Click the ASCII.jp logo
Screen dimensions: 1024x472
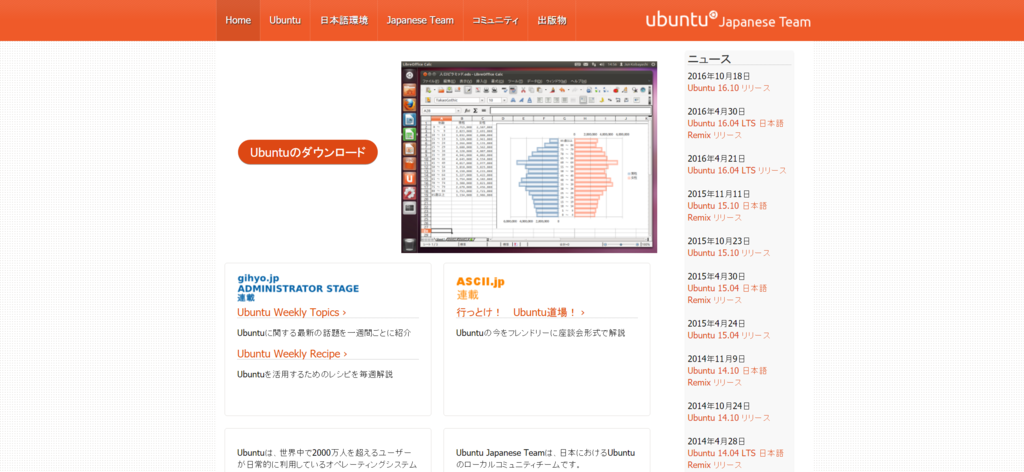481,282
